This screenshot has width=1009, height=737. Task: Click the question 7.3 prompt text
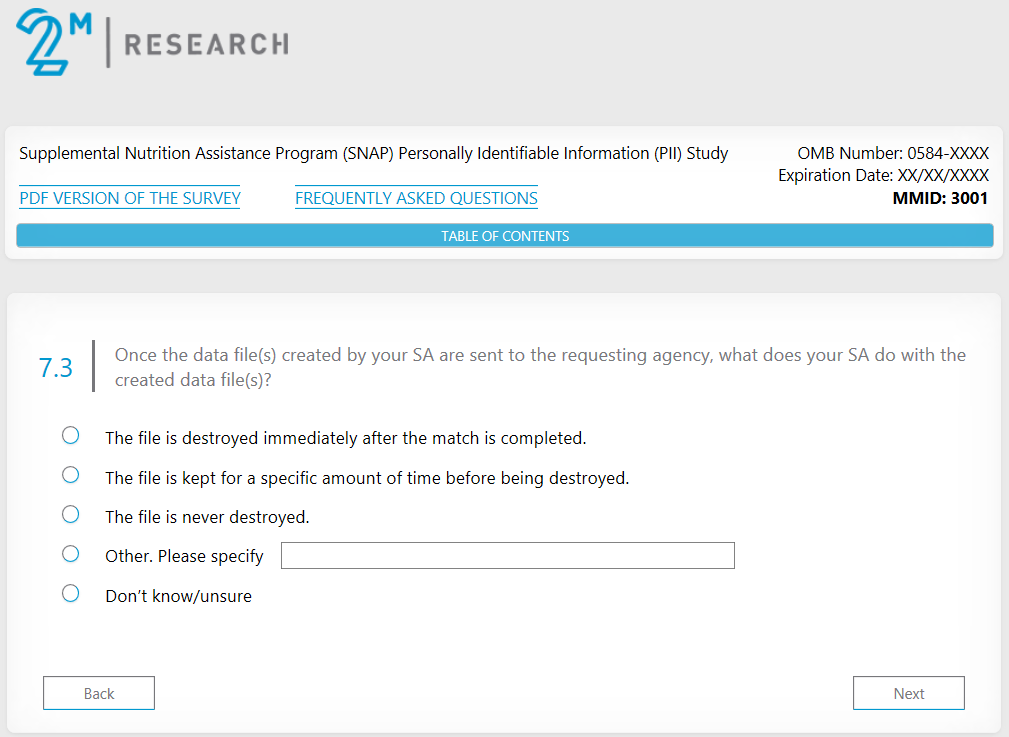tap(540, 367)
